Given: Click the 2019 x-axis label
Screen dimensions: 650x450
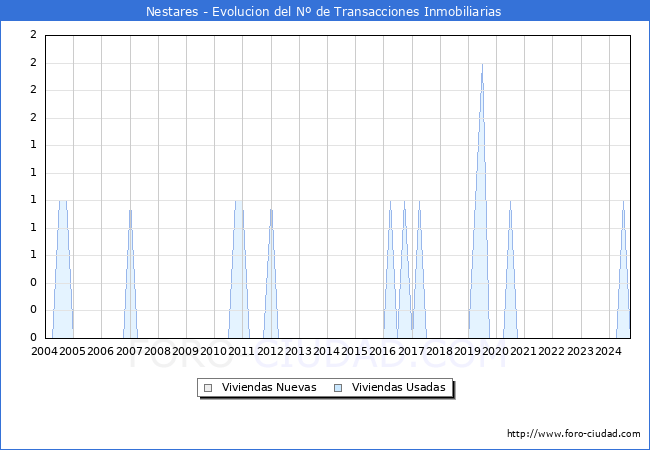Looking at the screenshot, I should pos(467,351).
